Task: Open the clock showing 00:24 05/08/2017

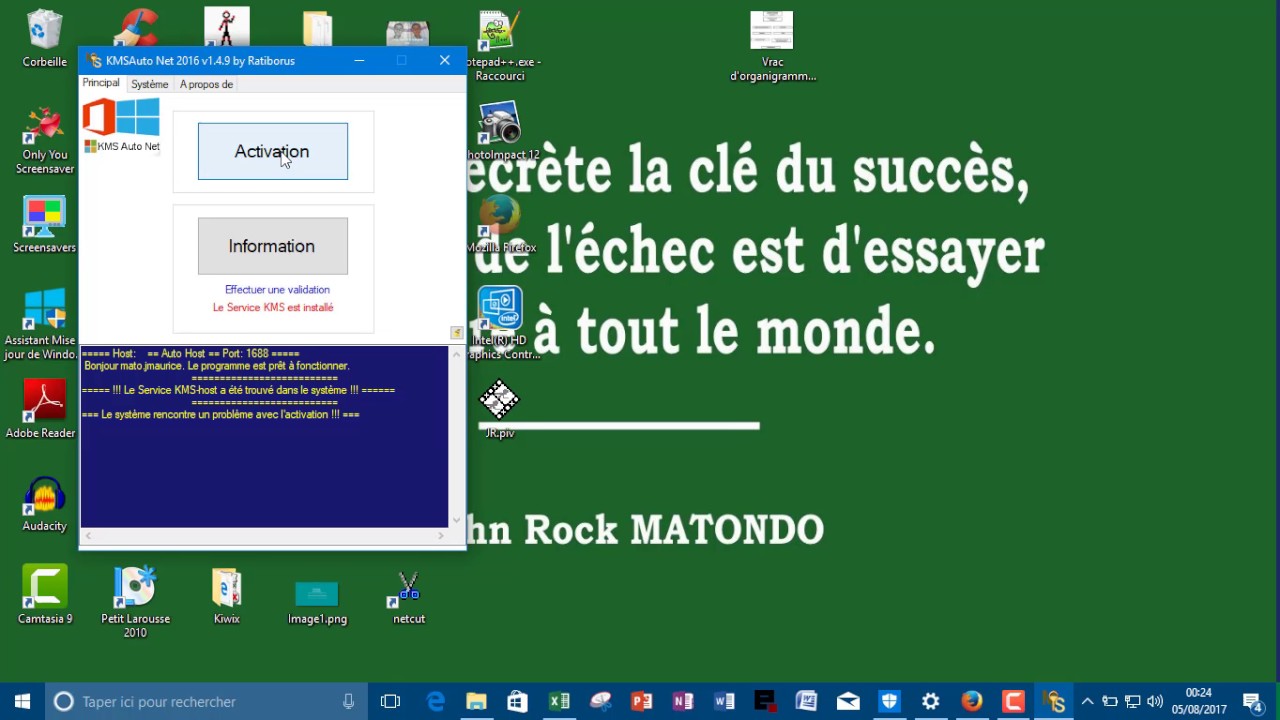Action: point(1199,702)
